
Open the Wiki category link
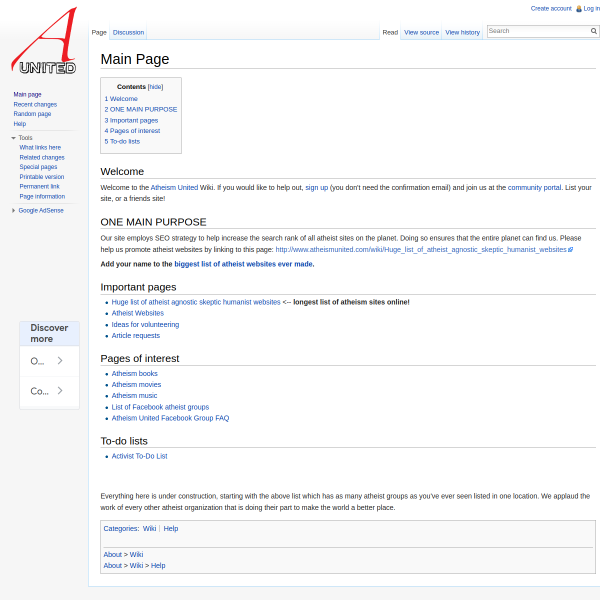(149, 528)
